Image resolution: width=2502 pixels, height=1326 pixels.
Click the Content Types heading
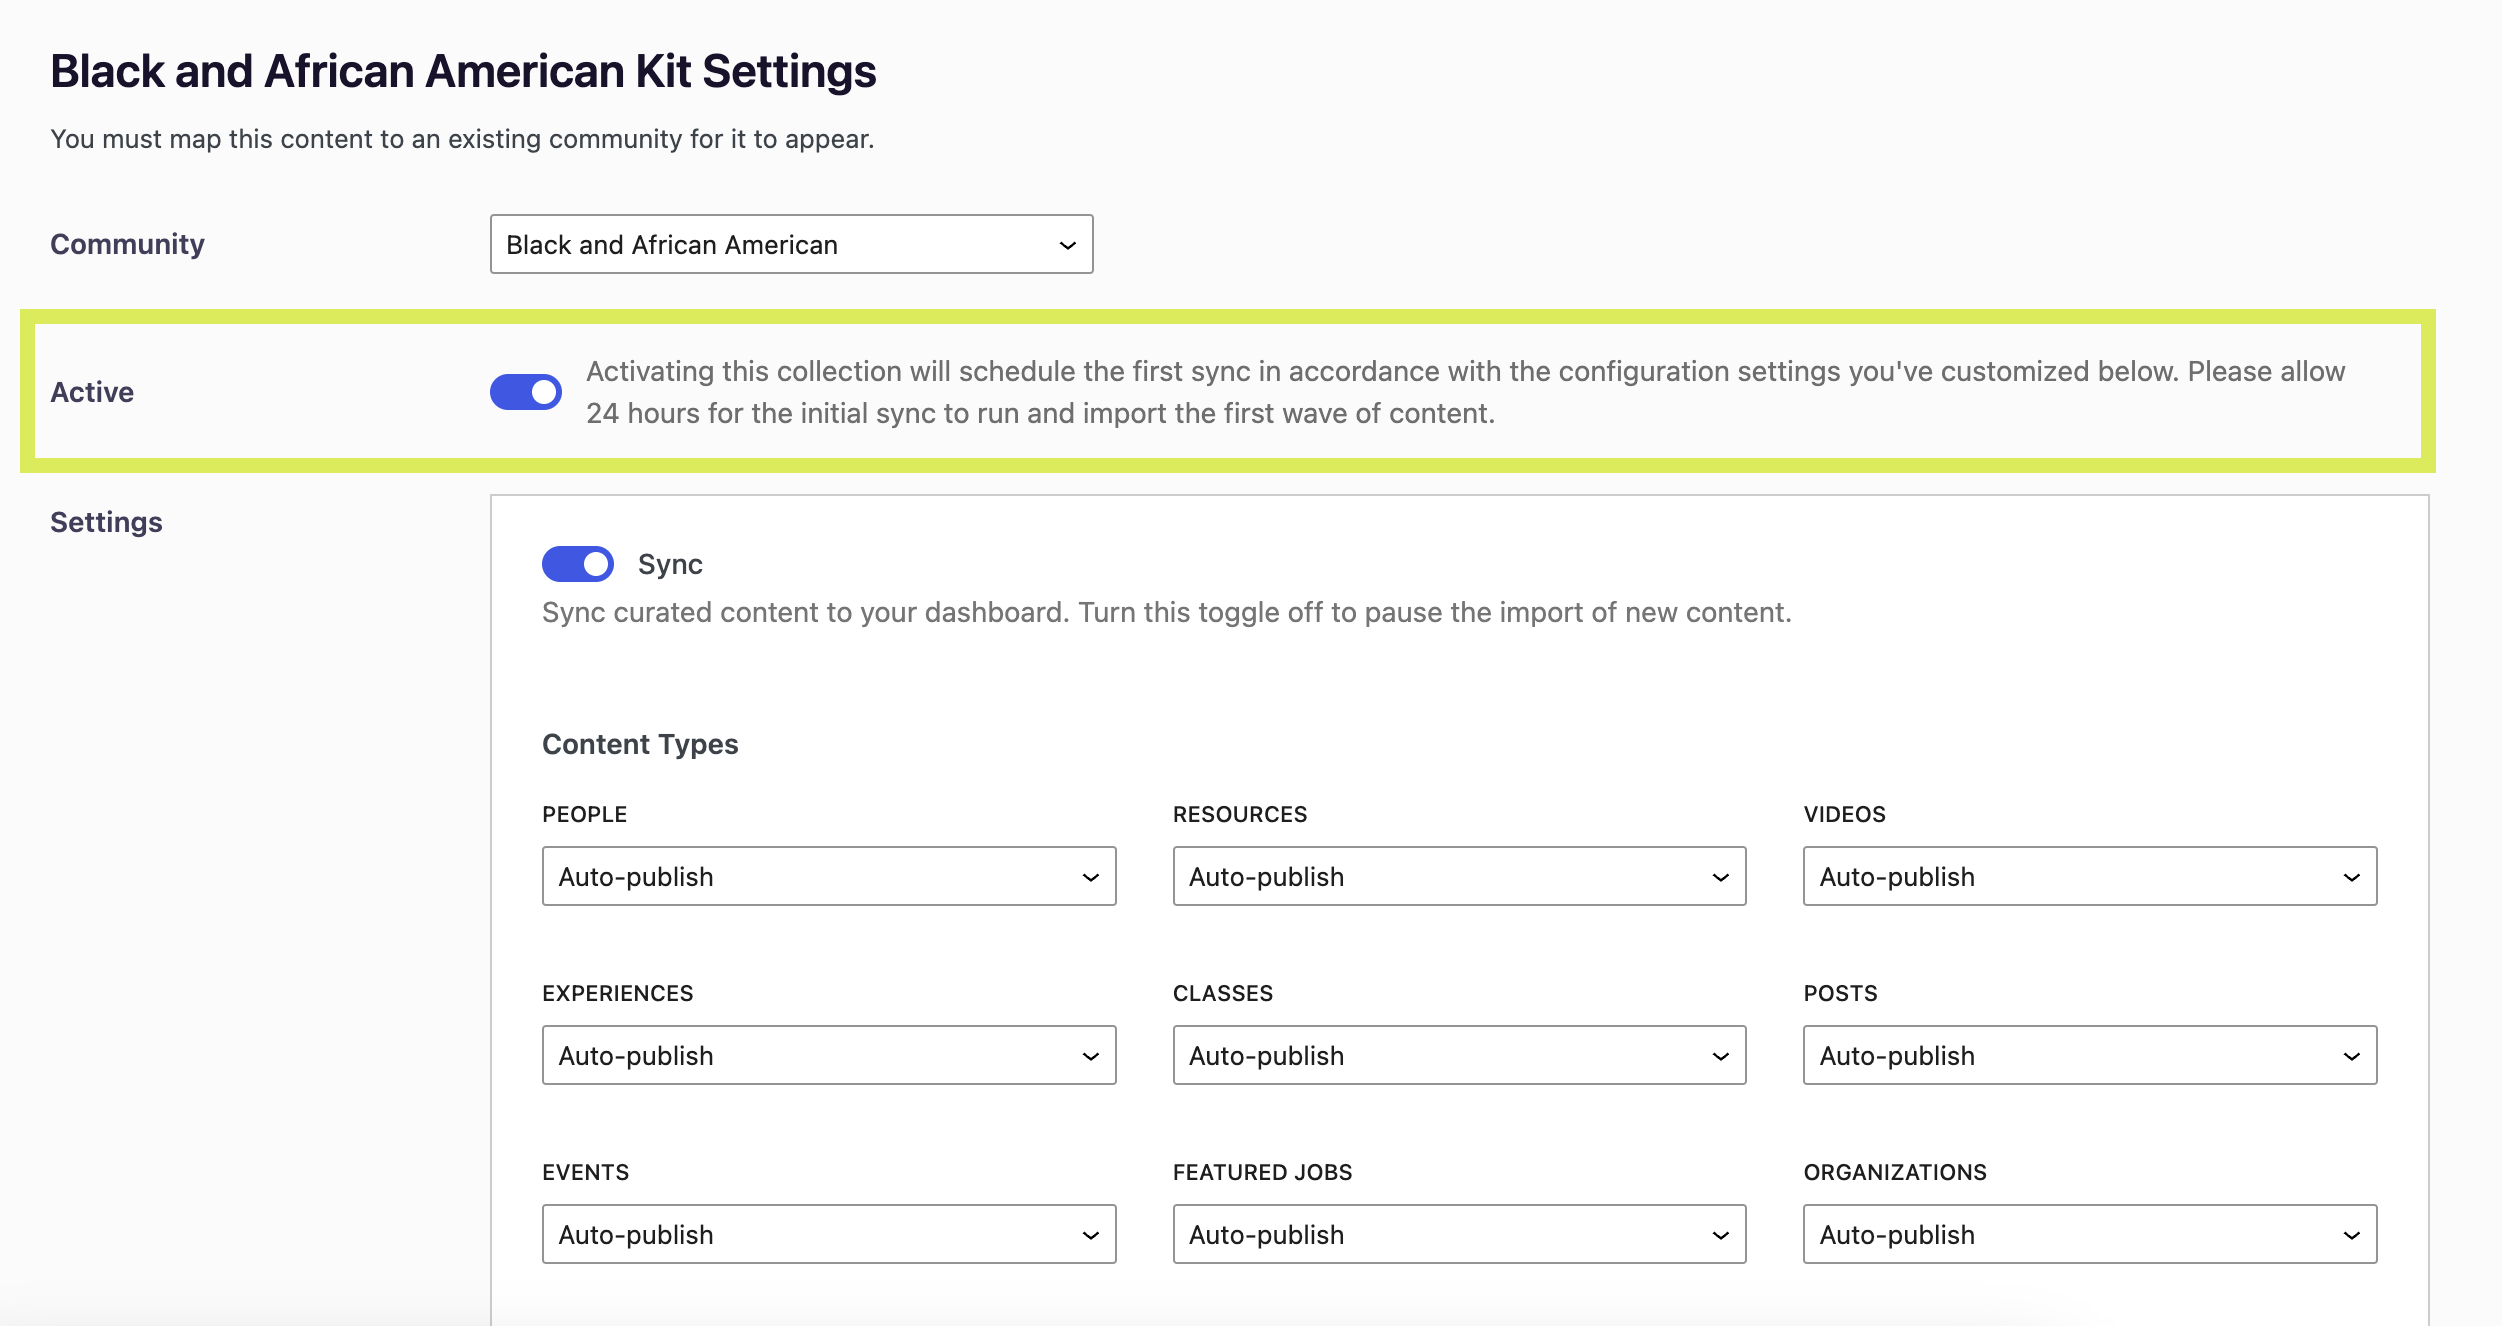640,744
